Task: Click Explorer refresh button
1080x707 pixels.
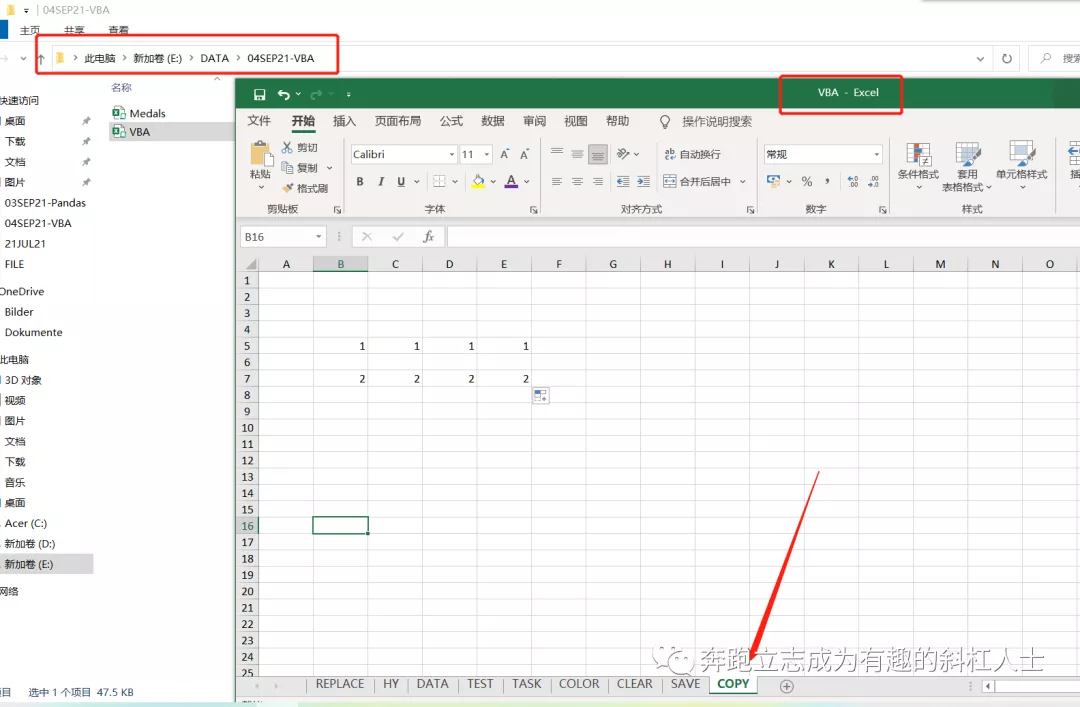Action: [x=1007, y=59]
